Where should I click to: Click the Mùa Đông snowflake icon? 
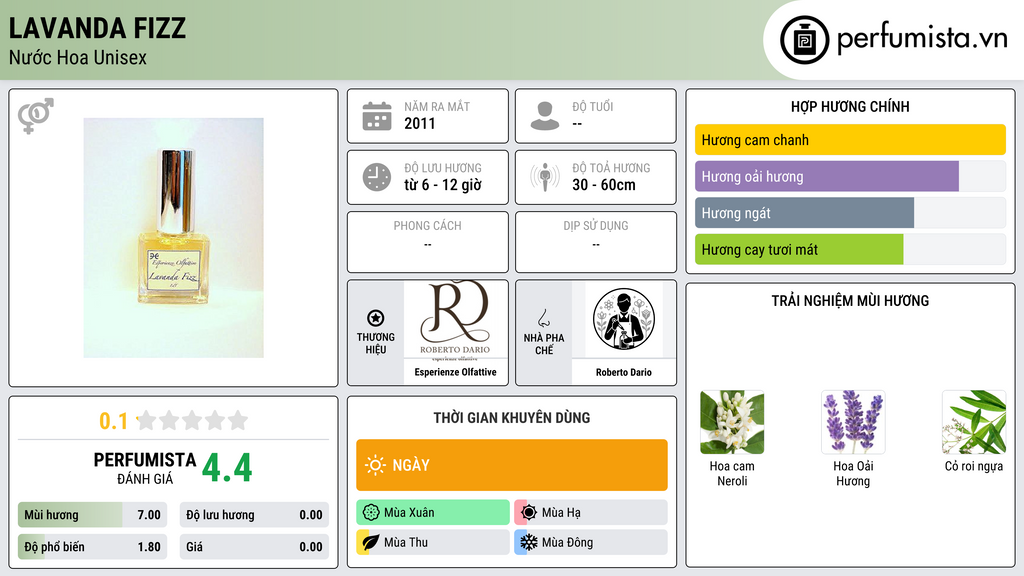[x=529, y=542]
